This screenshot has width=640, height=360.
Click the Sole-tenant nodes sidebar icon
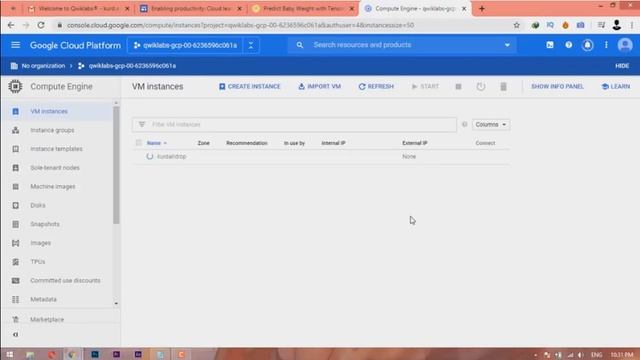coord(16,168)
